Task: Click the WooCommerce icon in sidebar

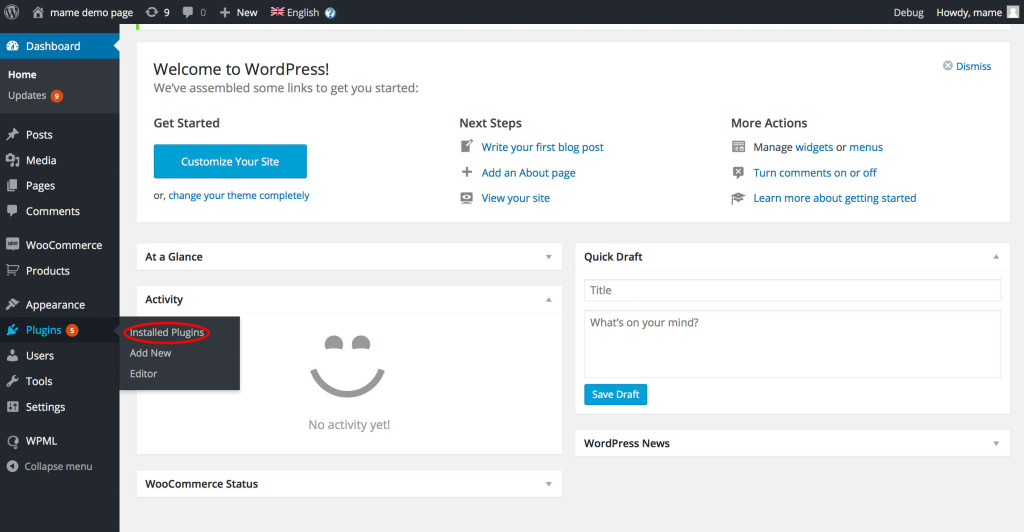Action: 12,244
